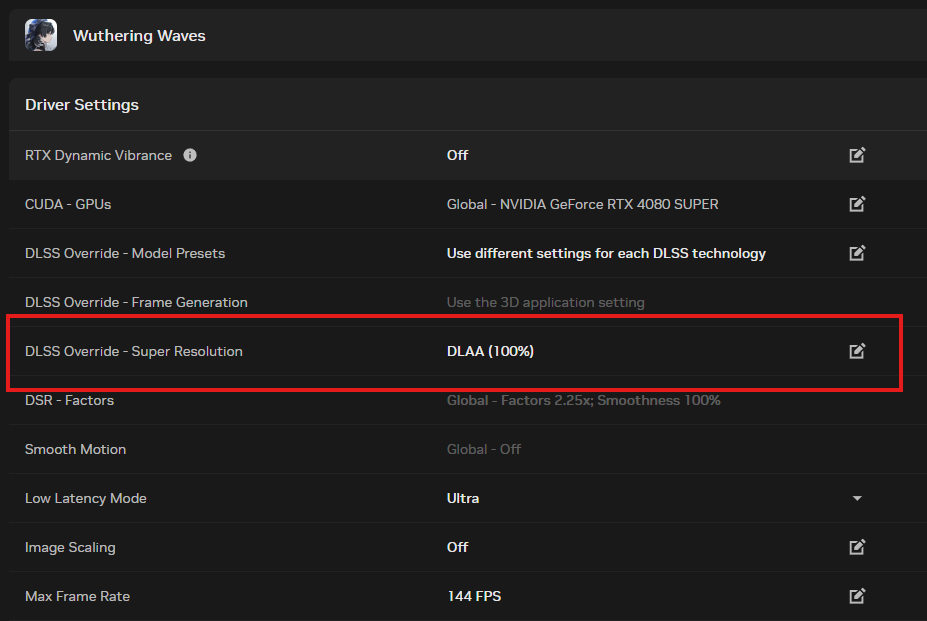The height and width of the screenshot is (621, 927).
Task: Click the 144 FPS value
Action: pos(474,596)
